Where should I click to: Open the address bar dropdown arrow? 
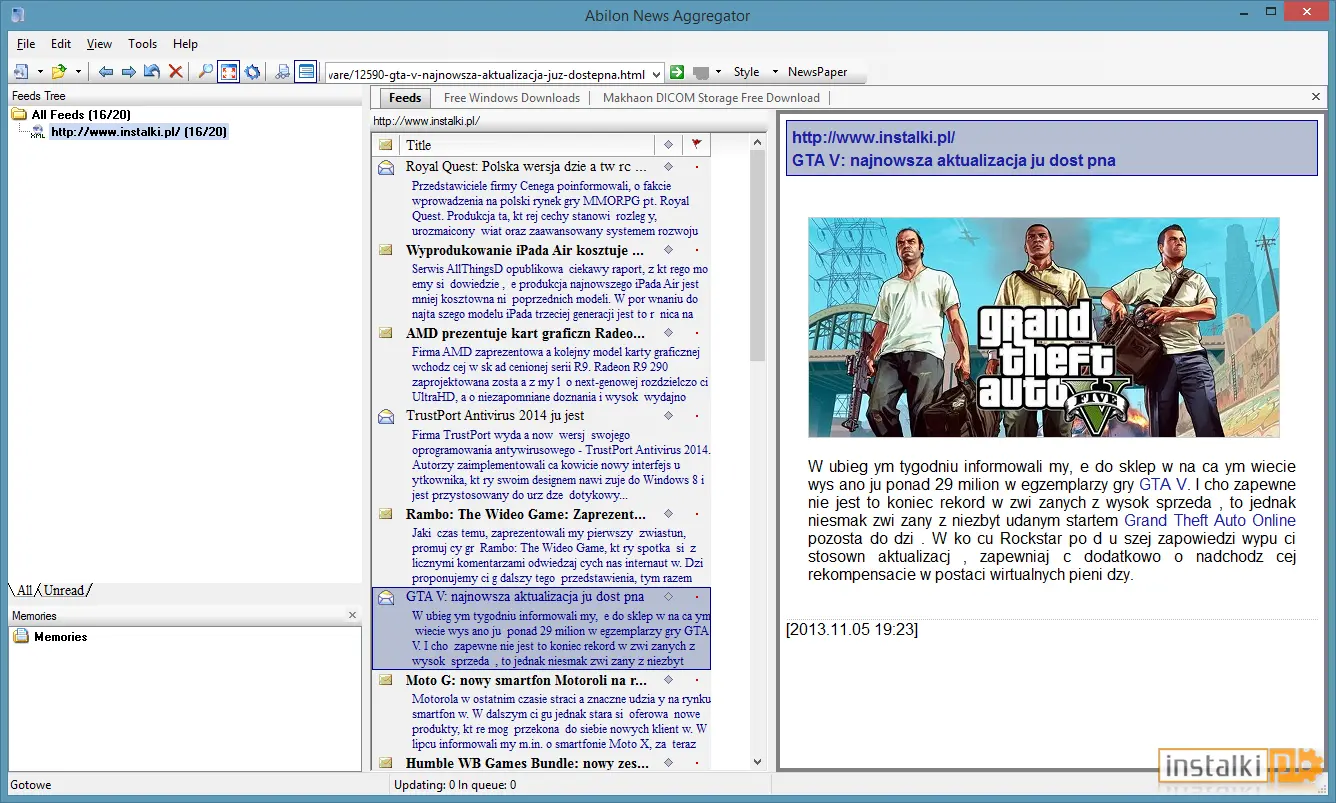coord(657,73)
